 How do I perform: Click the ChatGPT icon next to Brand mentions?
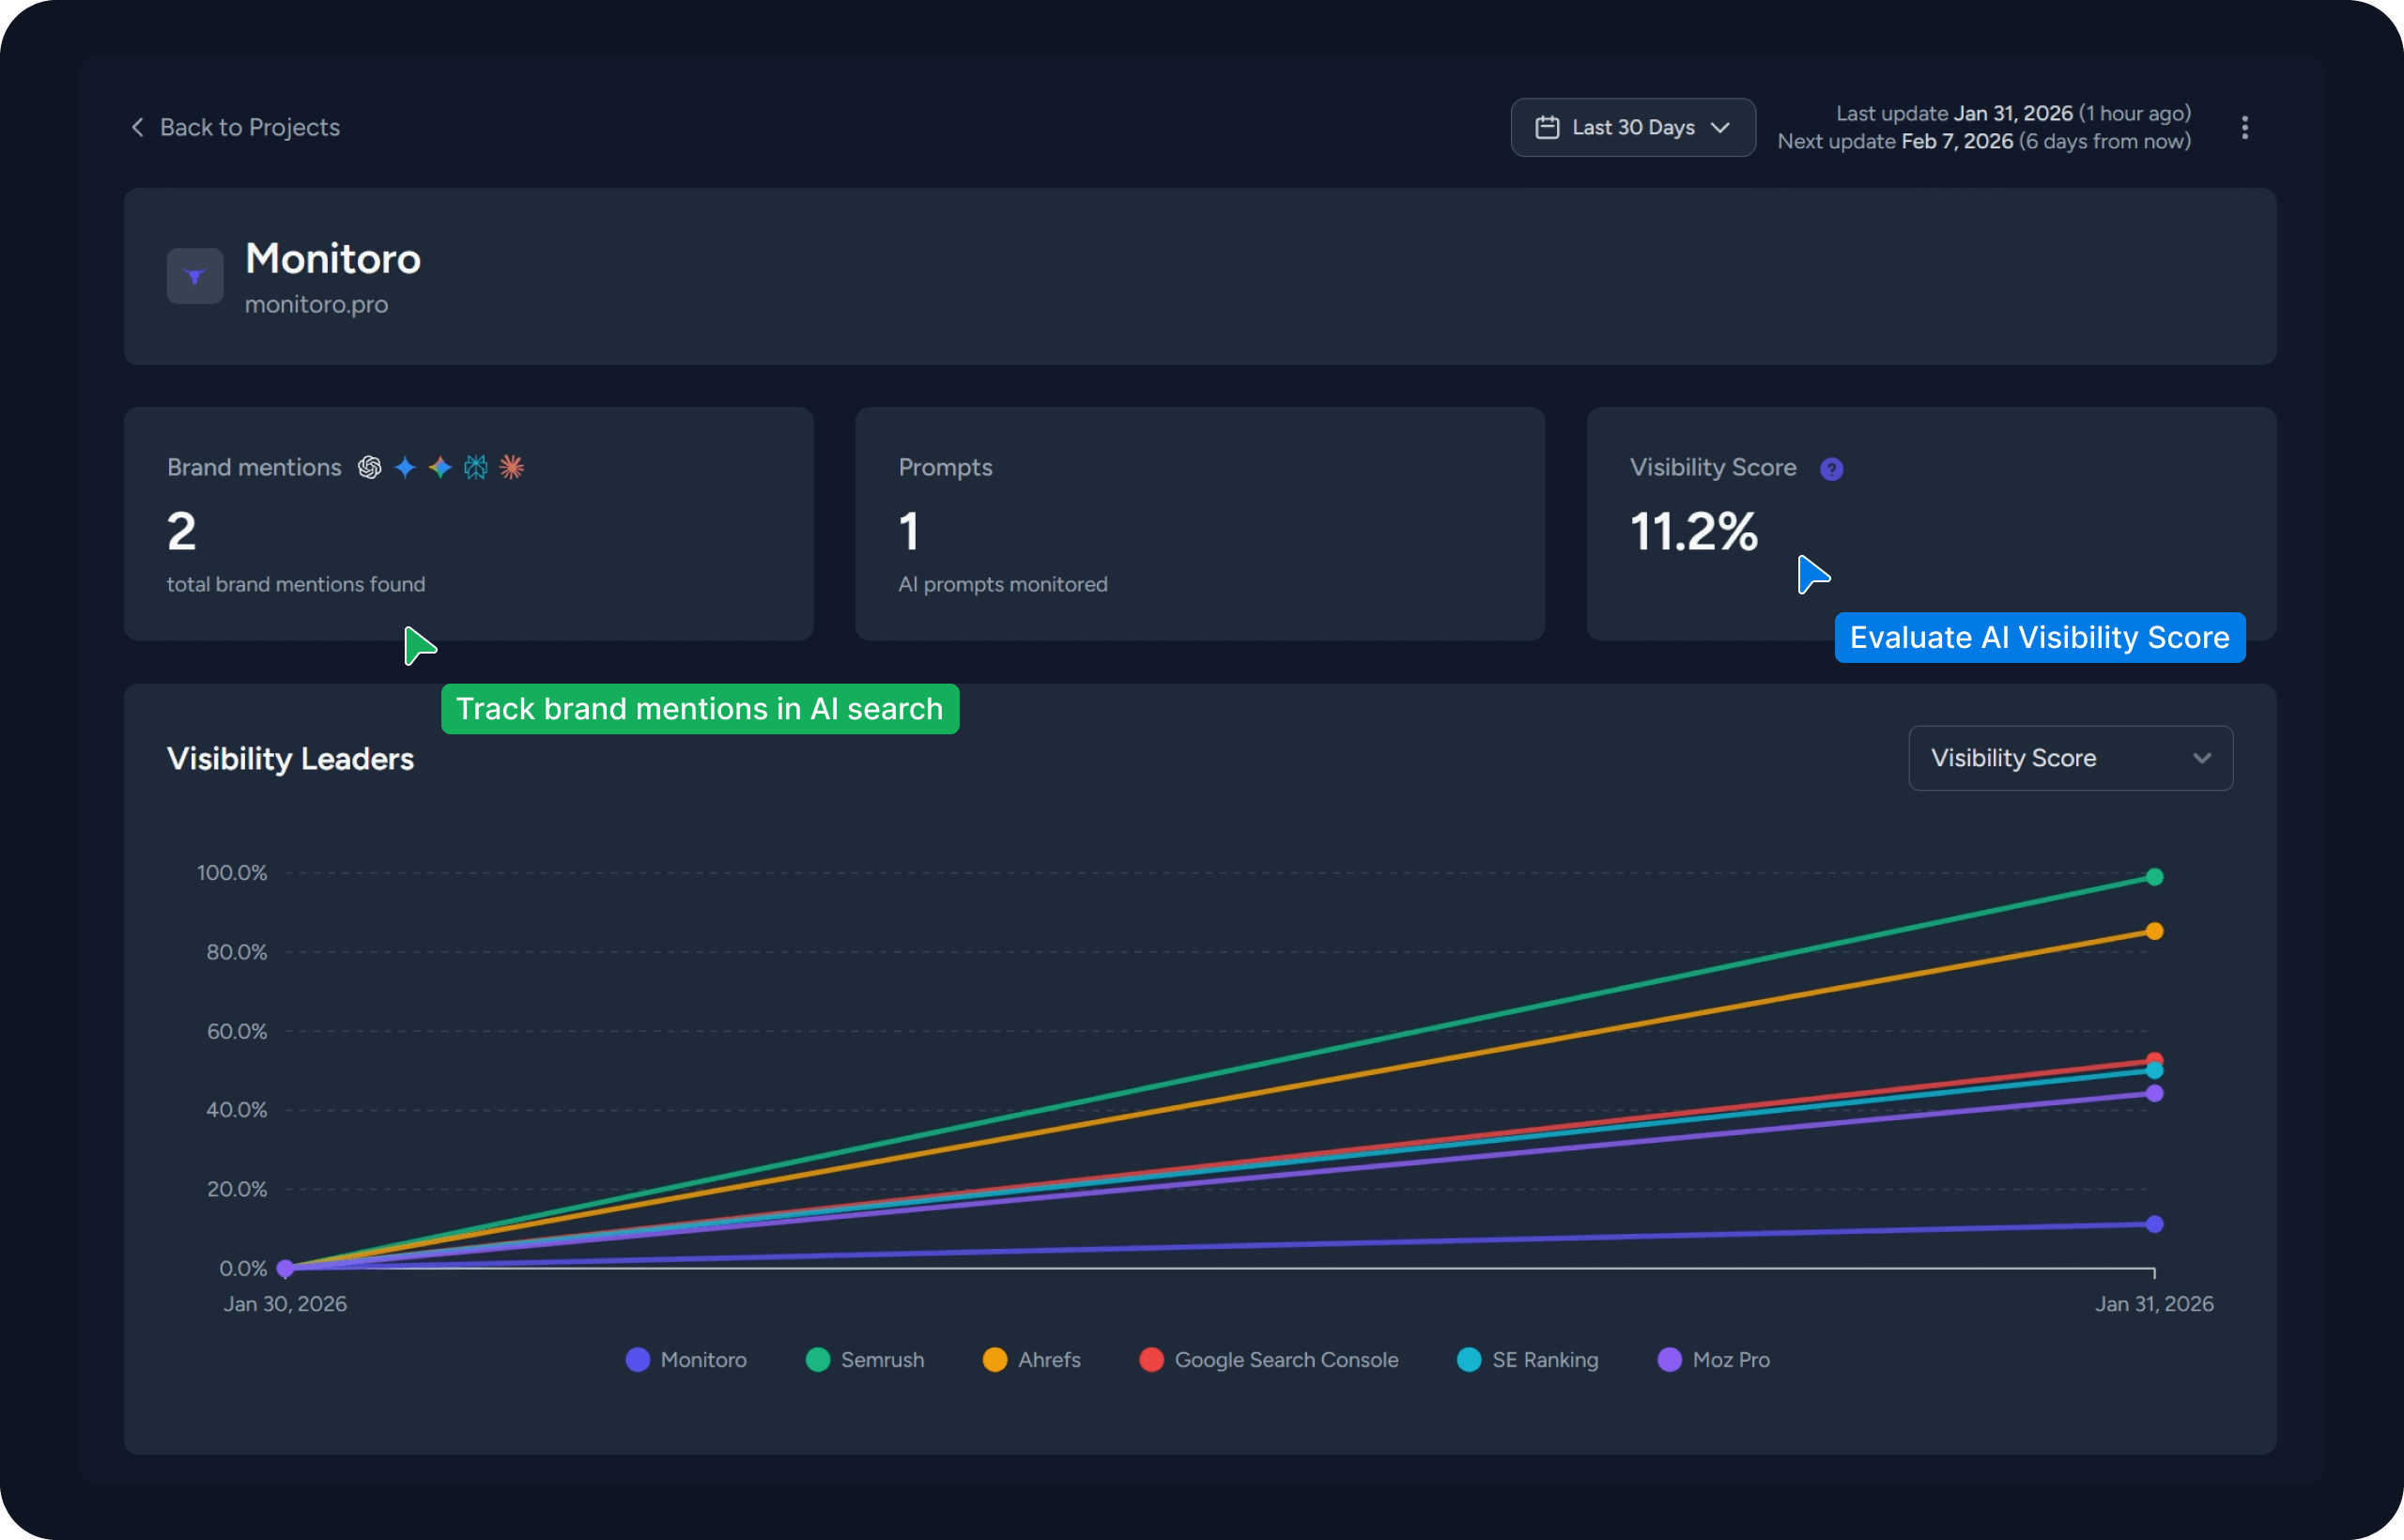pos(370,467)
